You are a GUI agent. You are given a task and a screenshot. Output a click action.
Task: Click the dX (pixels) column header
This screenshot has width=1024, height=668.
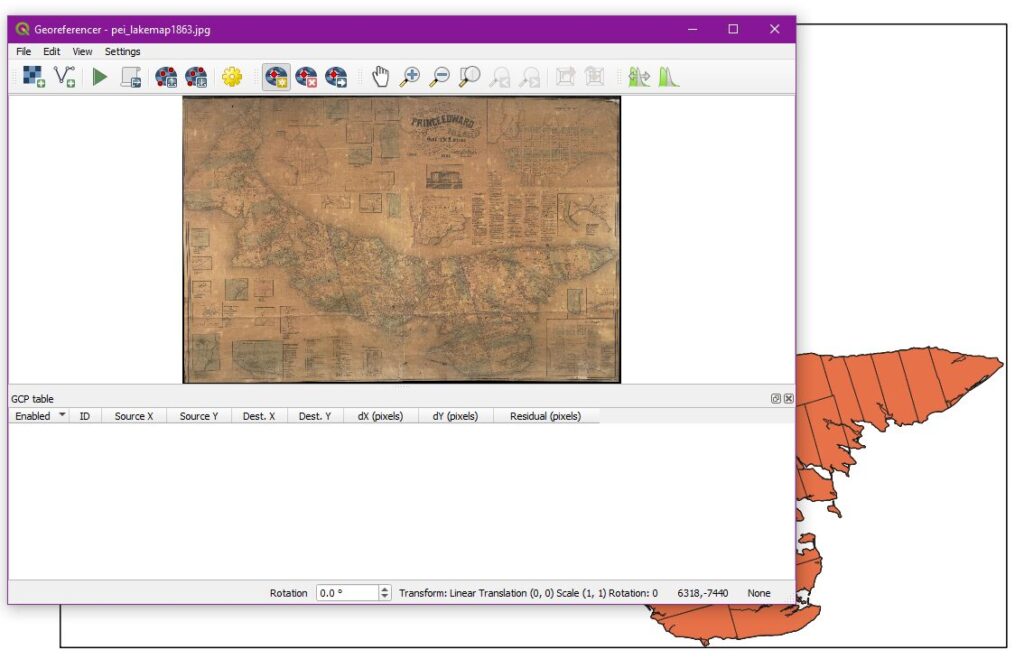pos(381,416)
